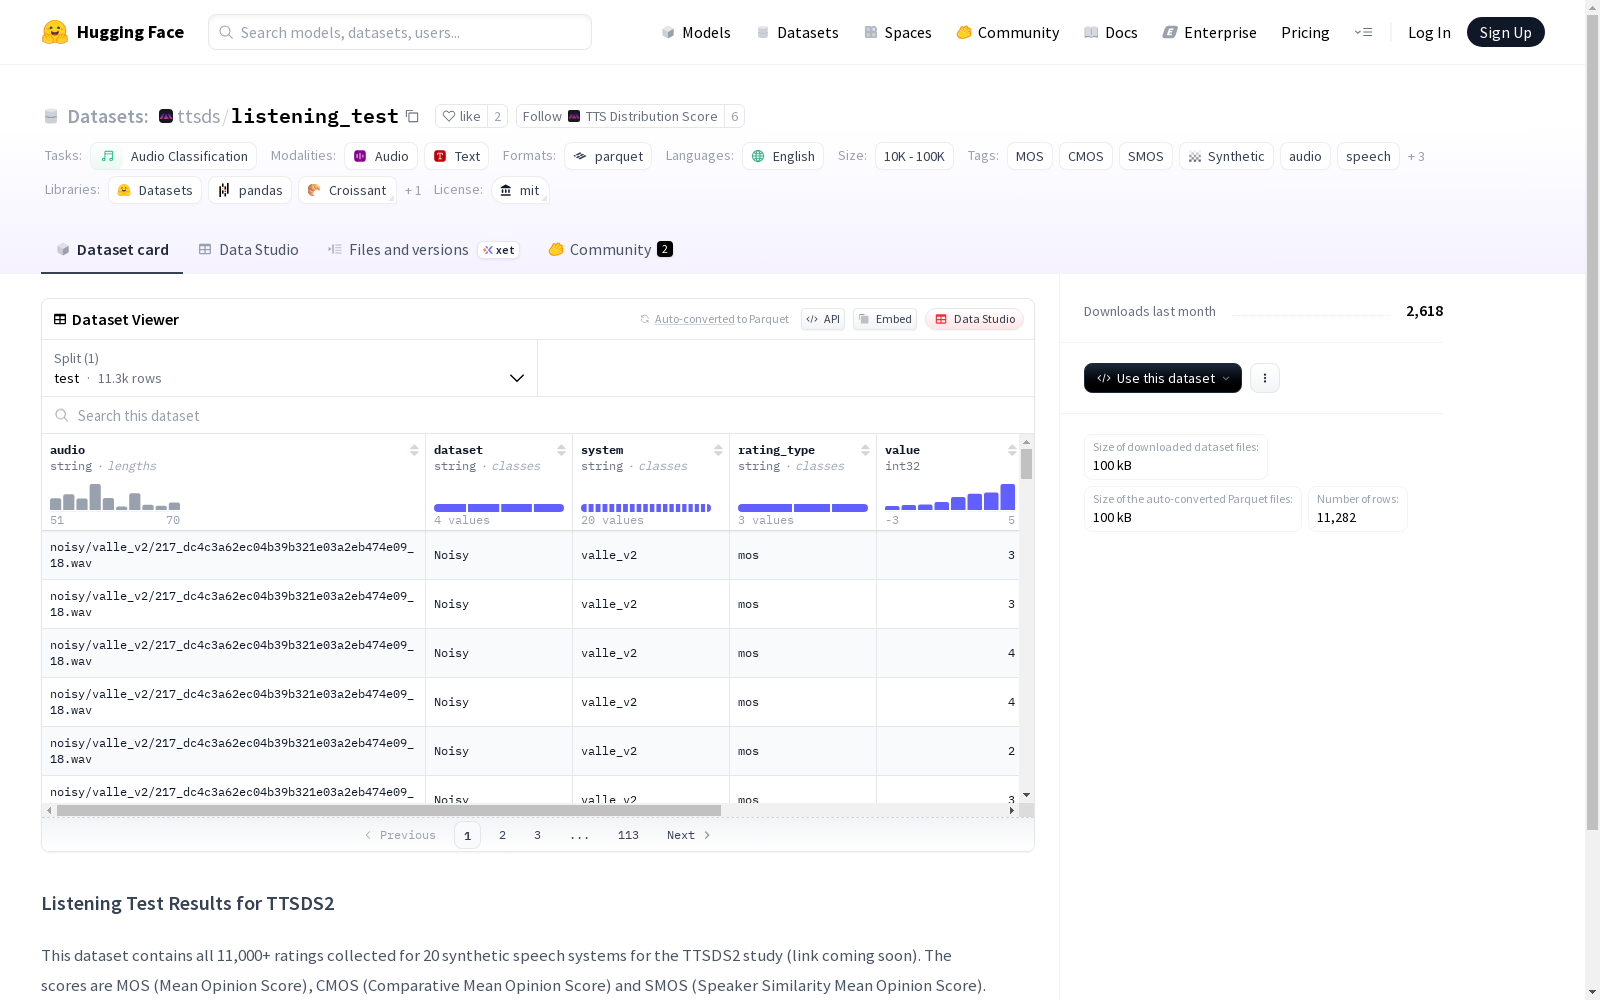Select the English language tag

783,156
